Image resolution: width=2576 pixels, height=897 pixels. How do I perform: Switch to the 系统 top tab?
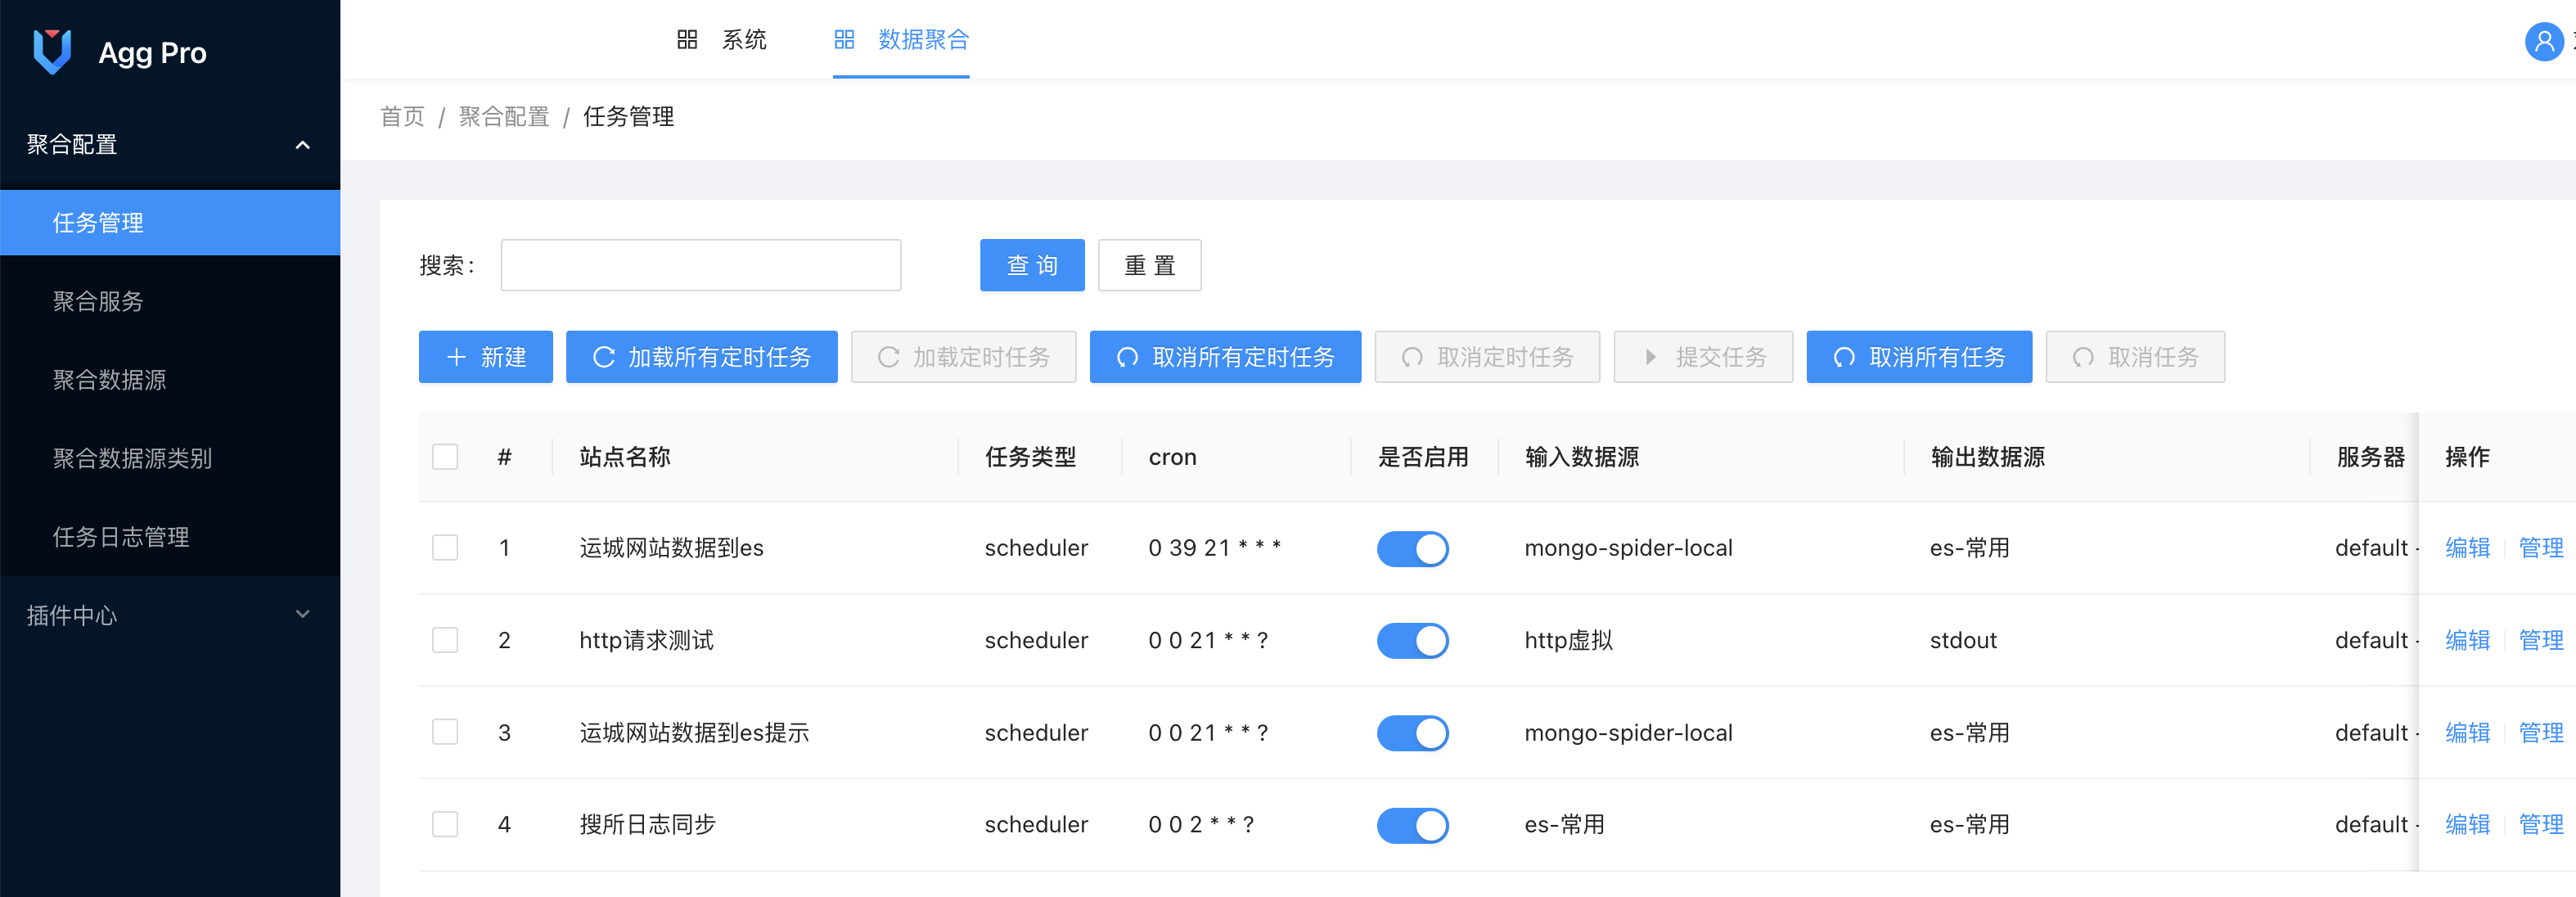coord(722,40)
